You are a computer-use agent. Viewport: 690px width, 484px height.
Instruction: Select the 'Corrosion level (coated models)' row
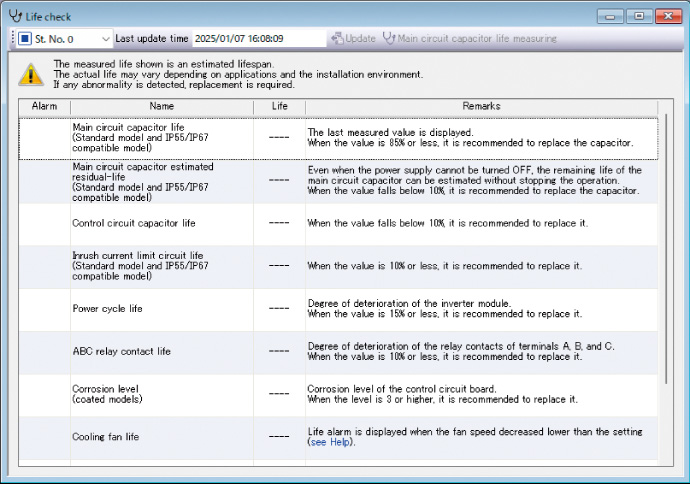click(338, 394)
